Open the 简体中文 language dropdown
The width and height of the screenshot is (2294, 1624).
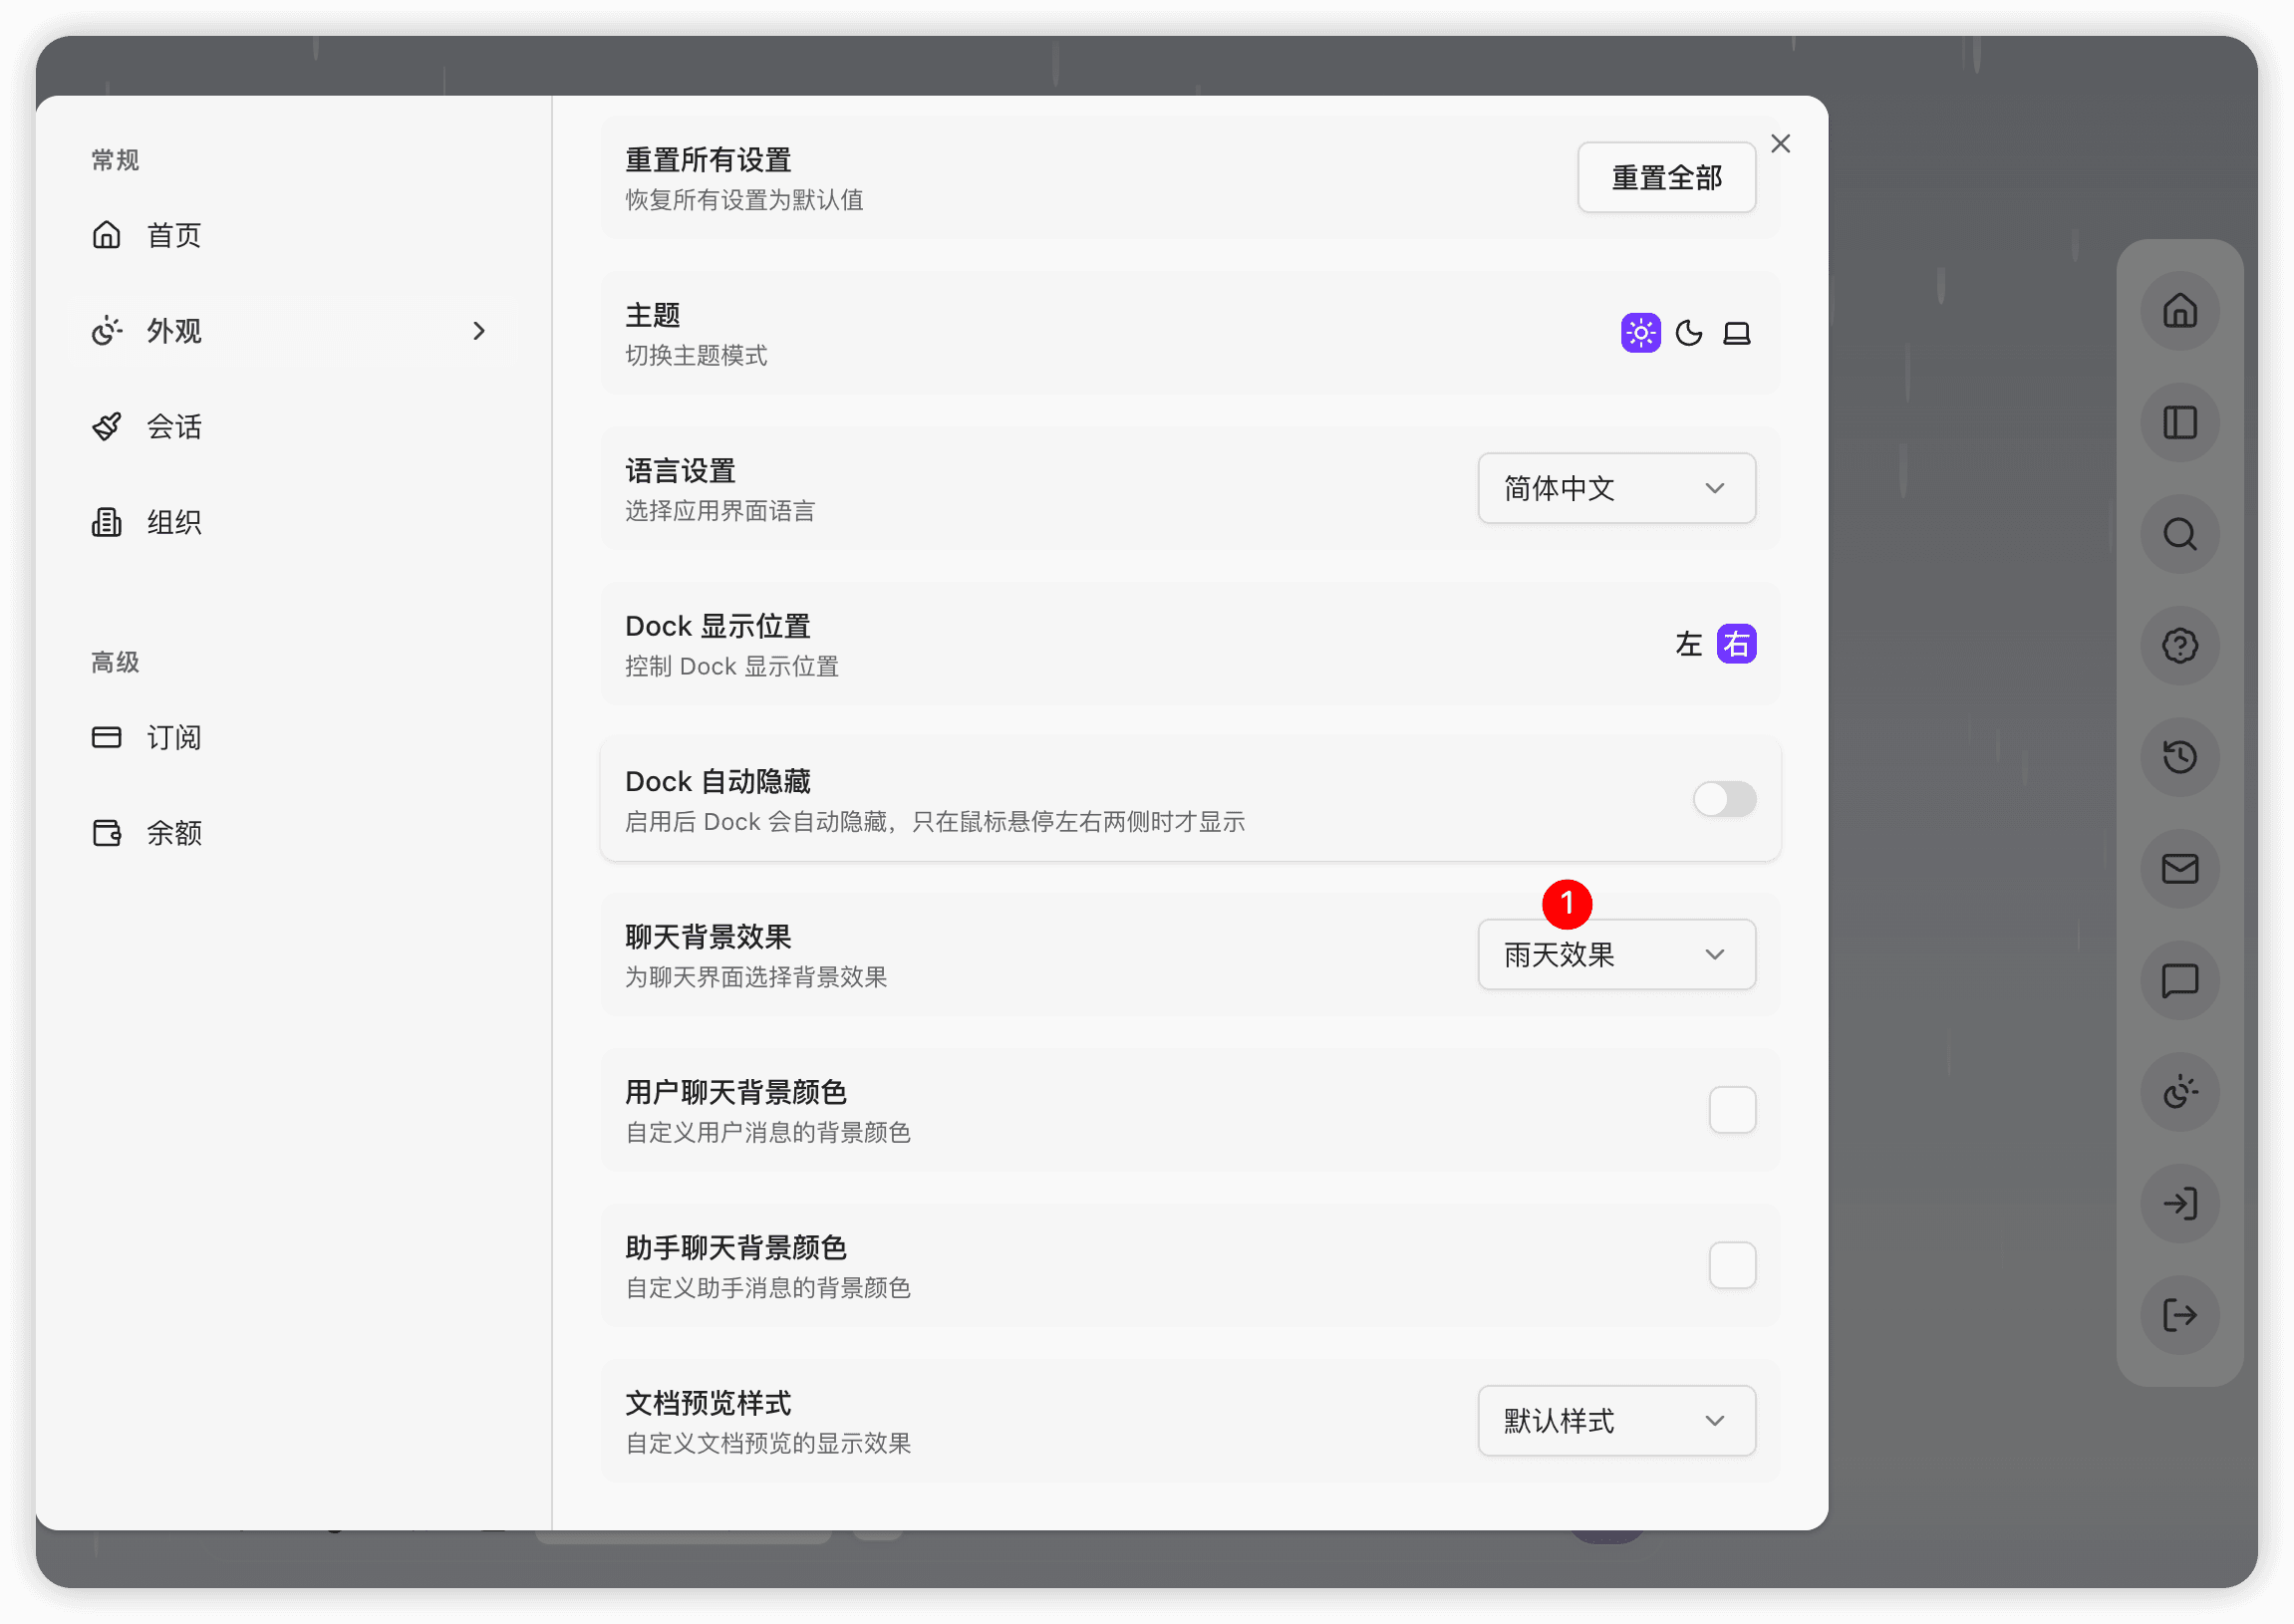click(x=1616, y=488)
